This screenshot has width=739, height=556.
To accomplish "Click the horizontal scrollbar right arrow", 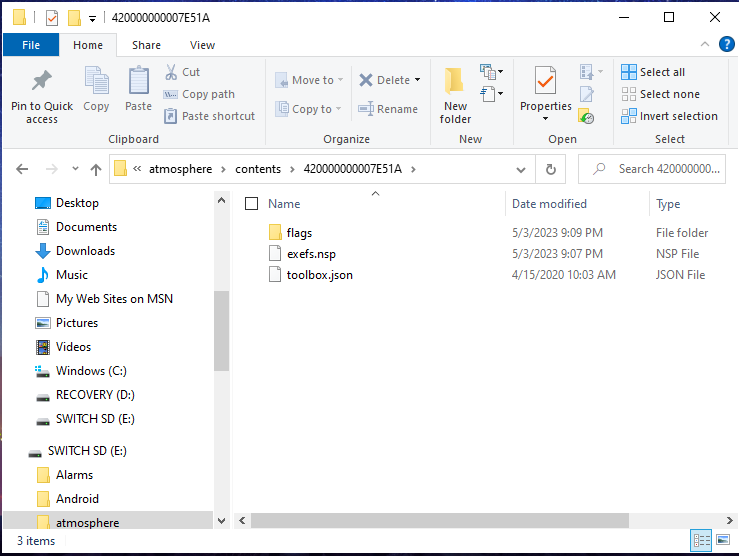I will [730, 521].
